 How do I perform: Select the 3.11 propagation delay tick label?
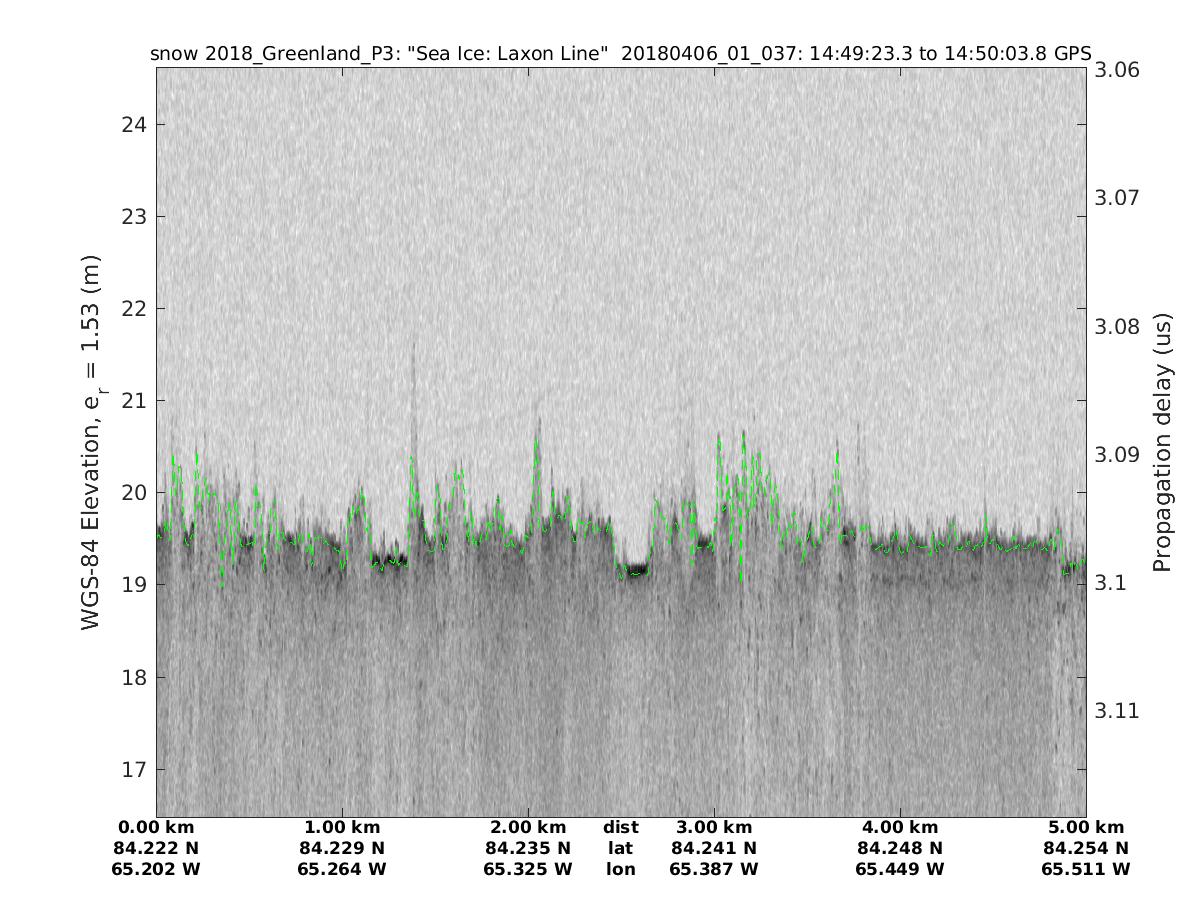click(x=1117, y=711)
